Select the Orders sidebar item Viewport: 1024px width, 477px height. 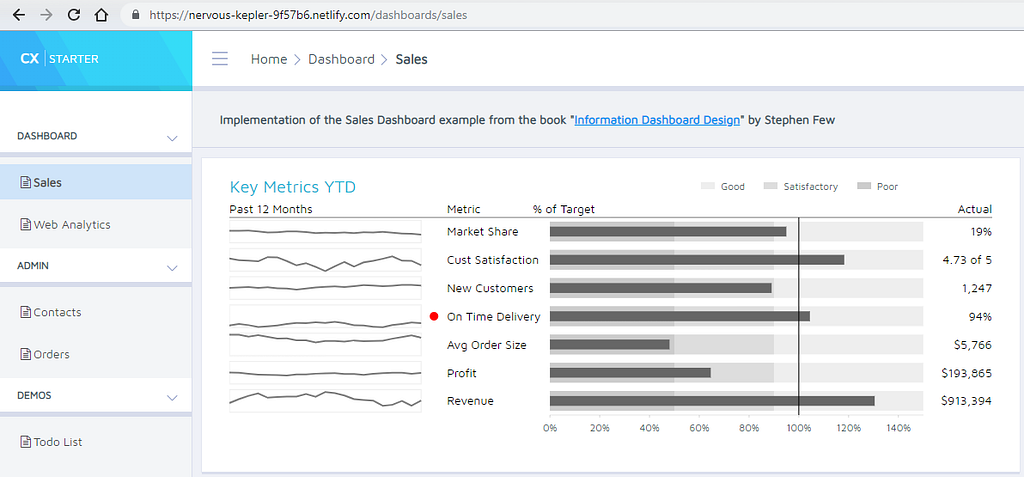(45, 354)
